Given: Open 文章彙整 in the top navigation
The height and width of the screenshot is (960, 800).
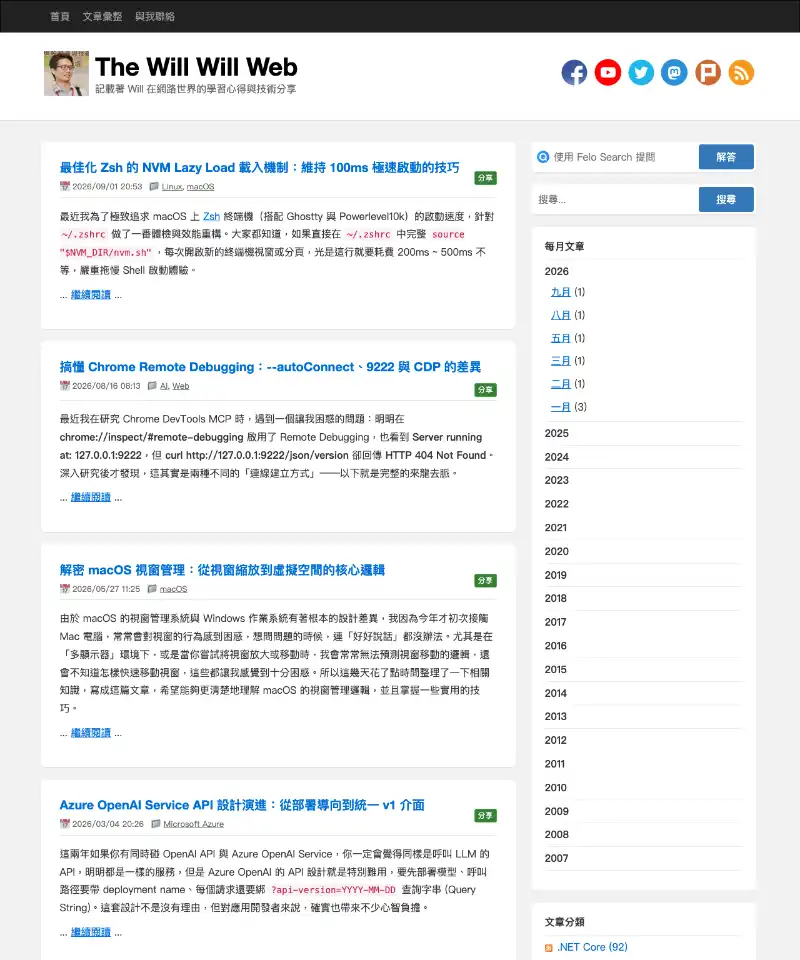Looking at the screenshot, I should pyautogui.click(x=102, y=17).
